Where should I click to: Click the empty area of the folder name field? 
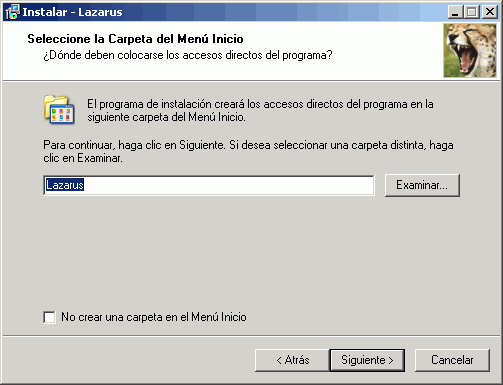[227, 185]
